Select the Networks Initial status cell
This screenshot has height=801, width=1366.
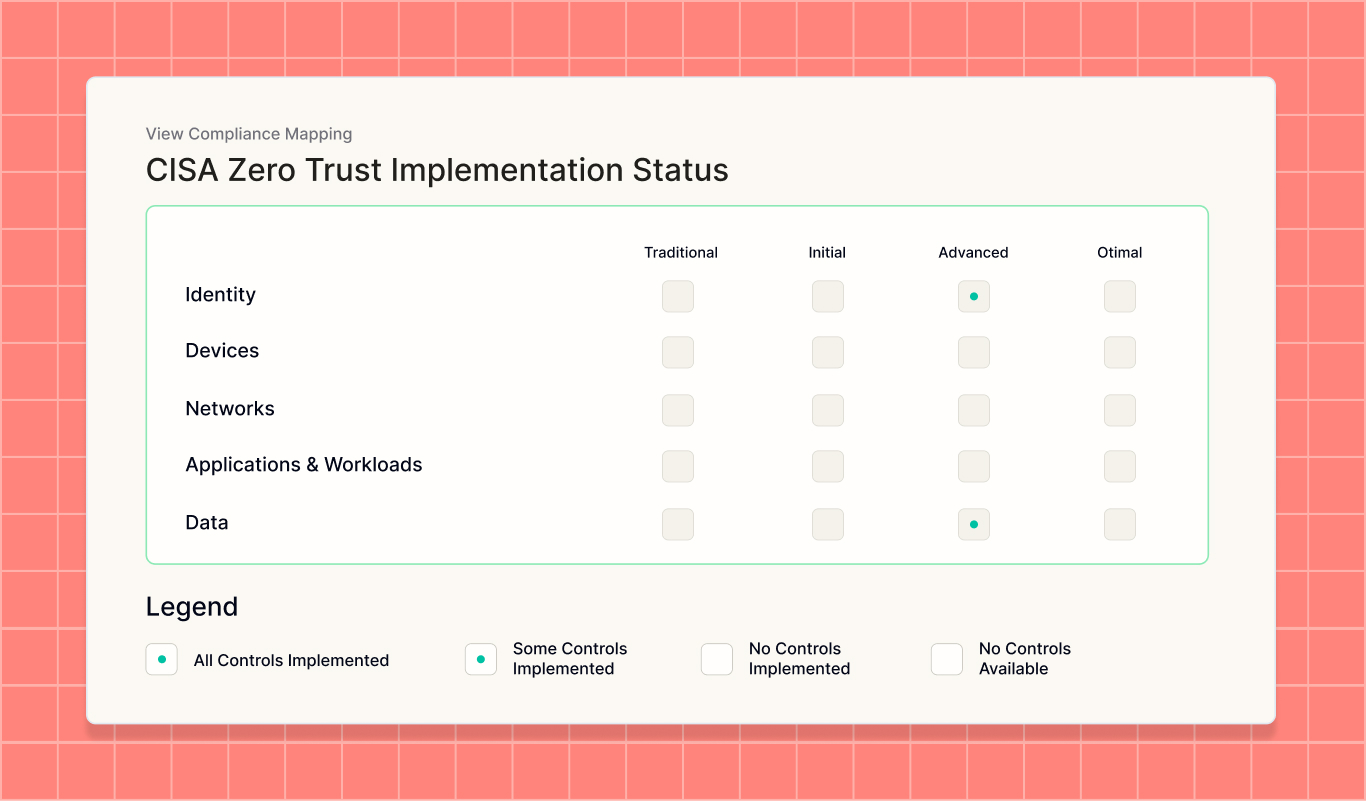[x=828, y=410]
